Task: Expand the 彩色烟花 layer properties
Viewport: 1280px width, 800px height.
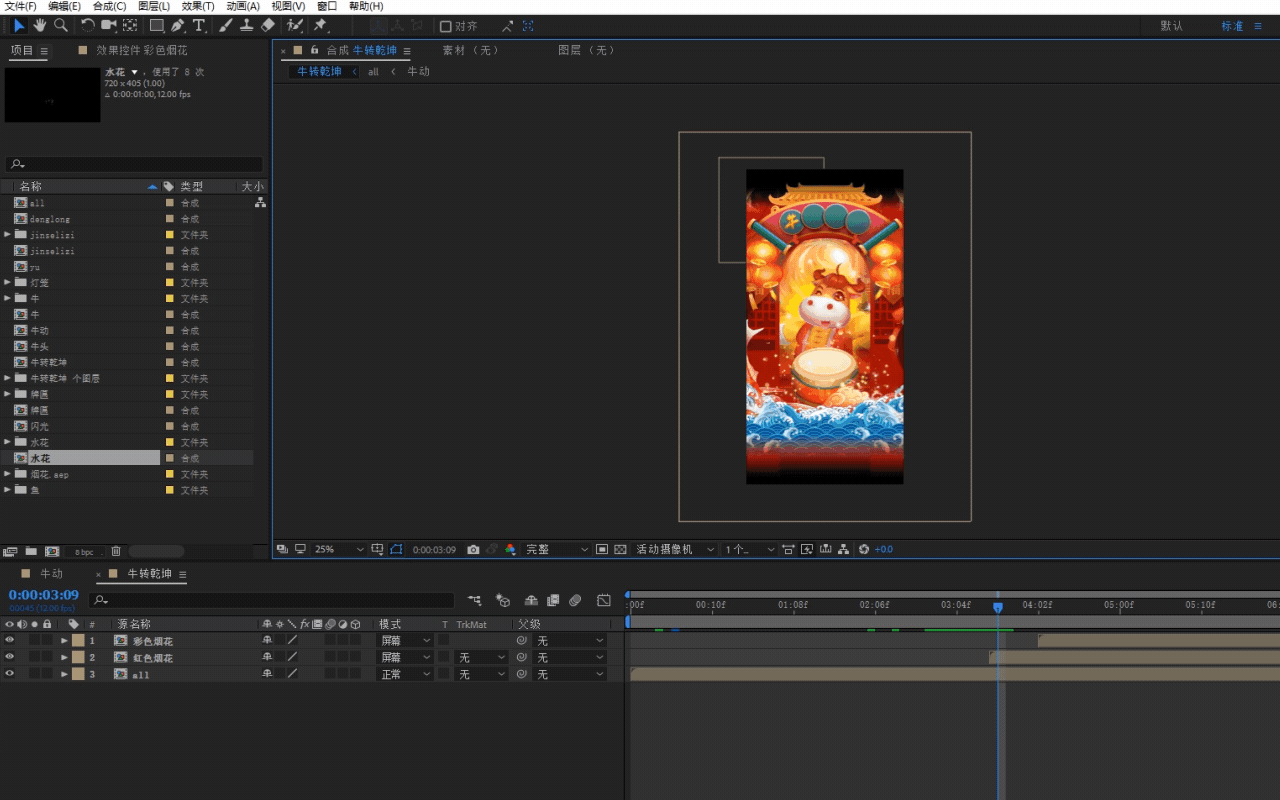Action: (x=64, y=641)
